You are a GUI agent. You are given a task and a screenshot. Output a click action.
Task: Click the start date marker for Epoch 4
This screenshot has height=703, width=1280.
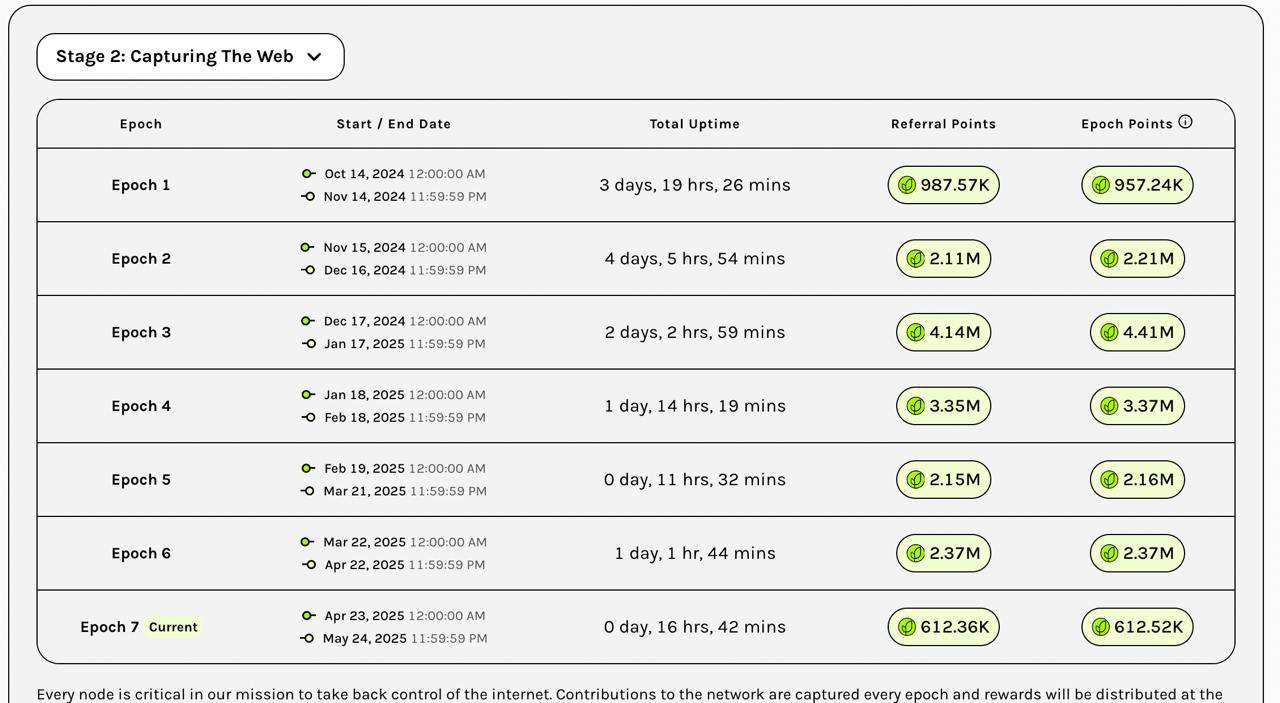pyautogui.click(x=308, y=395)
